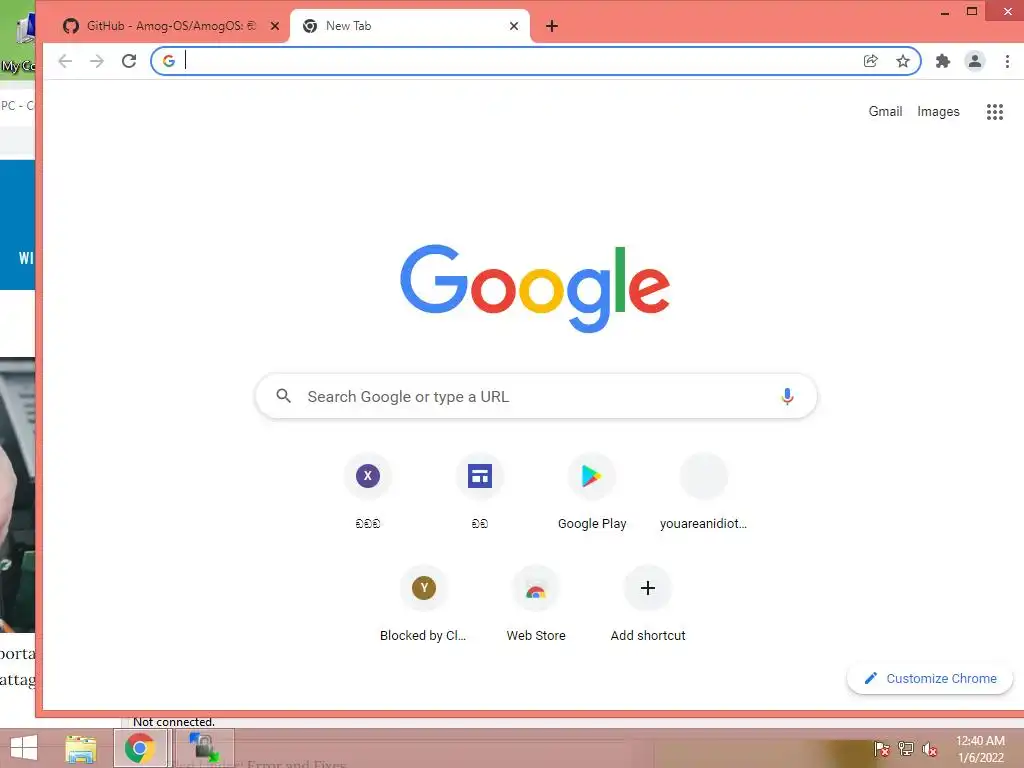Click the Search Google or type a URL box
Screen dimensions: 1024x768
pos(536,396)
